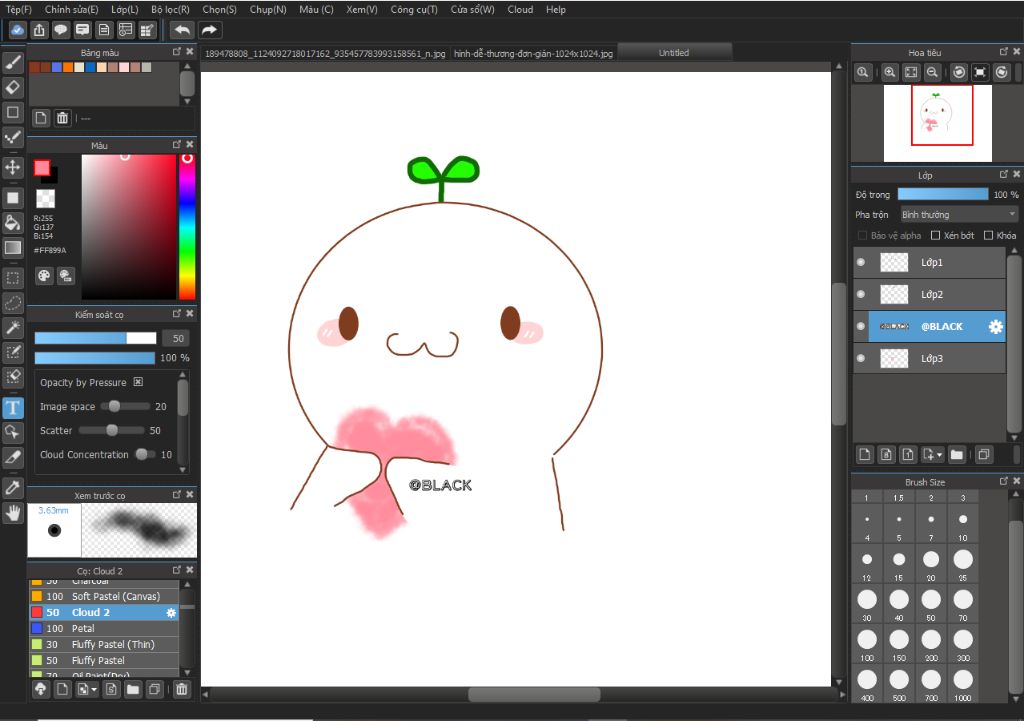Rotate the canvas left in Hoa tiêu

pyautogui.click(x=959, y=72)
